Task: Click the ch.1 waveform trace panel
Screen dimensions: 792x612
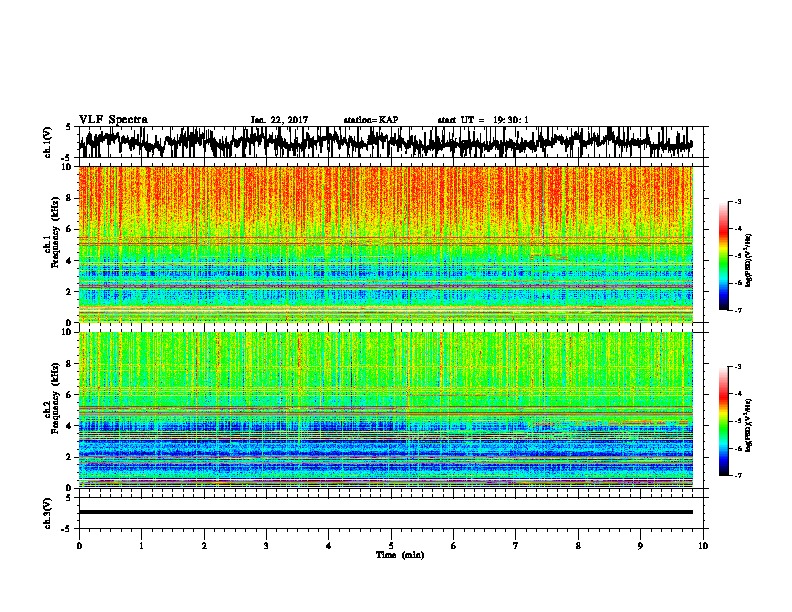Action: (390, 142)
